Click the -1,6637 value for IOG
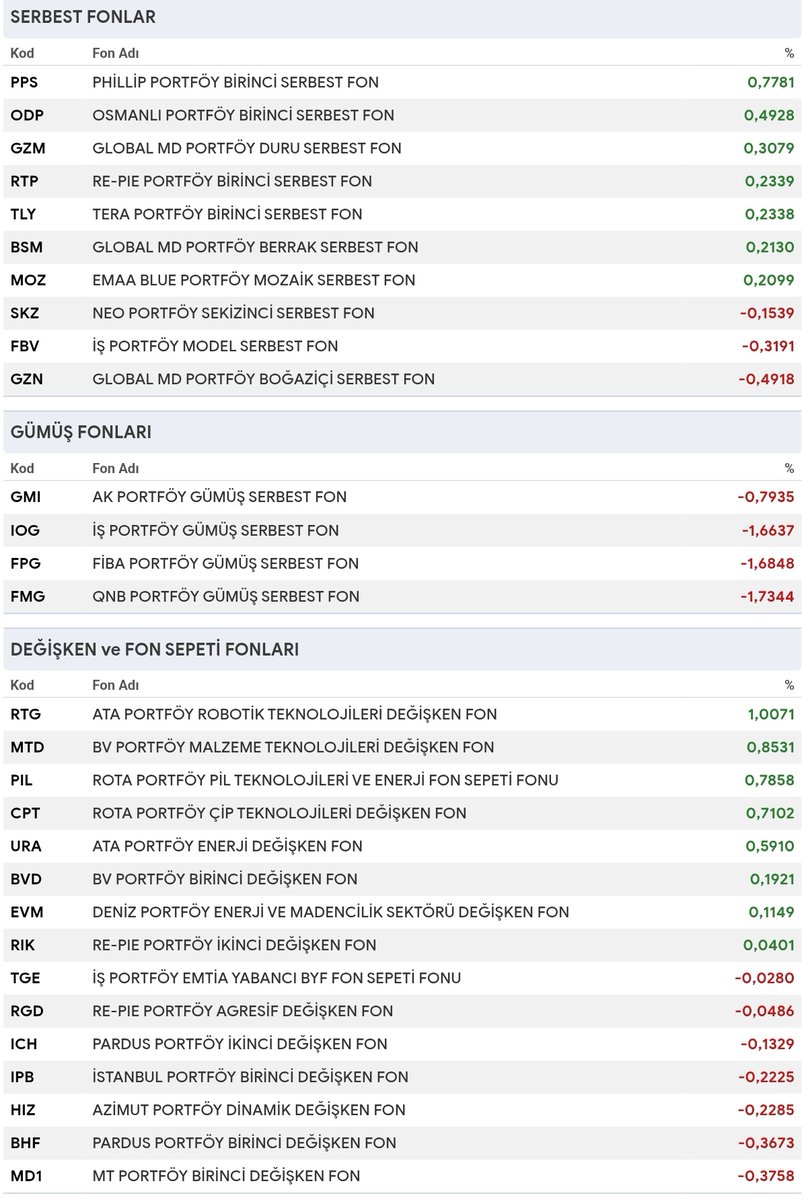Image resolution: width=804 pixels, height=1200 pixels. (767, 530)
